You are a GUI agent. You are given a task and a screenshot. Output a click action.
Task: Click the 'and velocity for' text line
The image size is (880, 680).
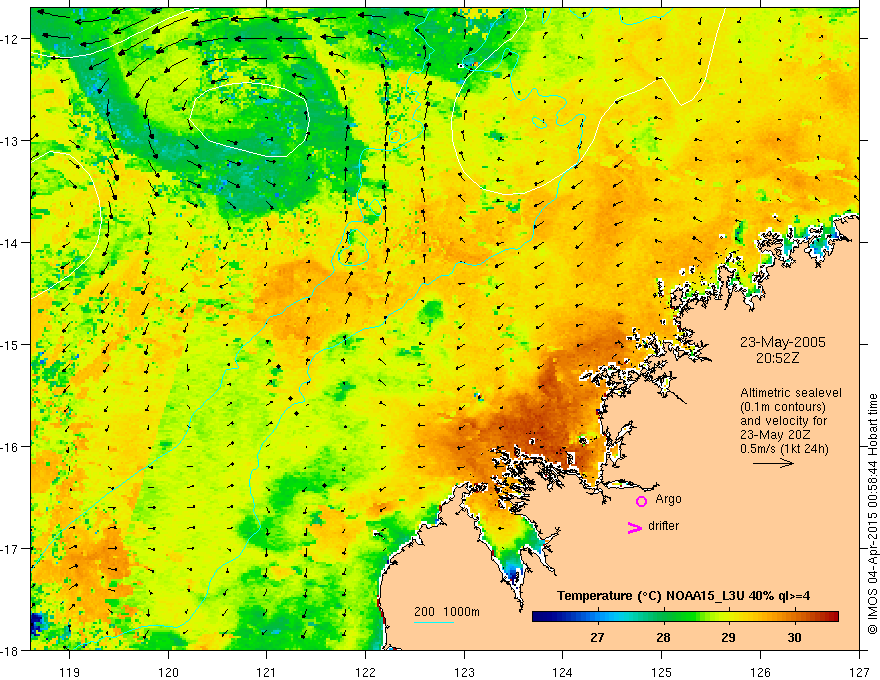click(x=783, y=421)
